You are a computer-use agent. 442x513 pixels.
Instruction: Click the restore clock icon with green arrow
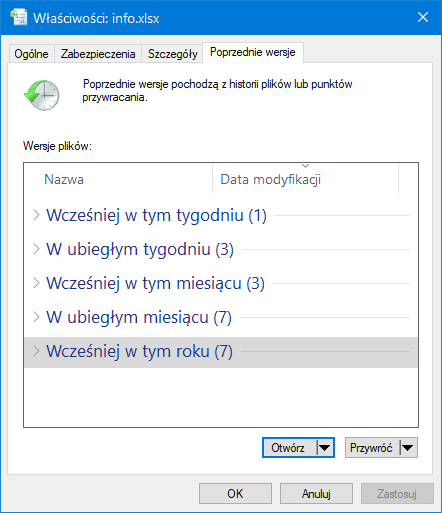point(42,95)
